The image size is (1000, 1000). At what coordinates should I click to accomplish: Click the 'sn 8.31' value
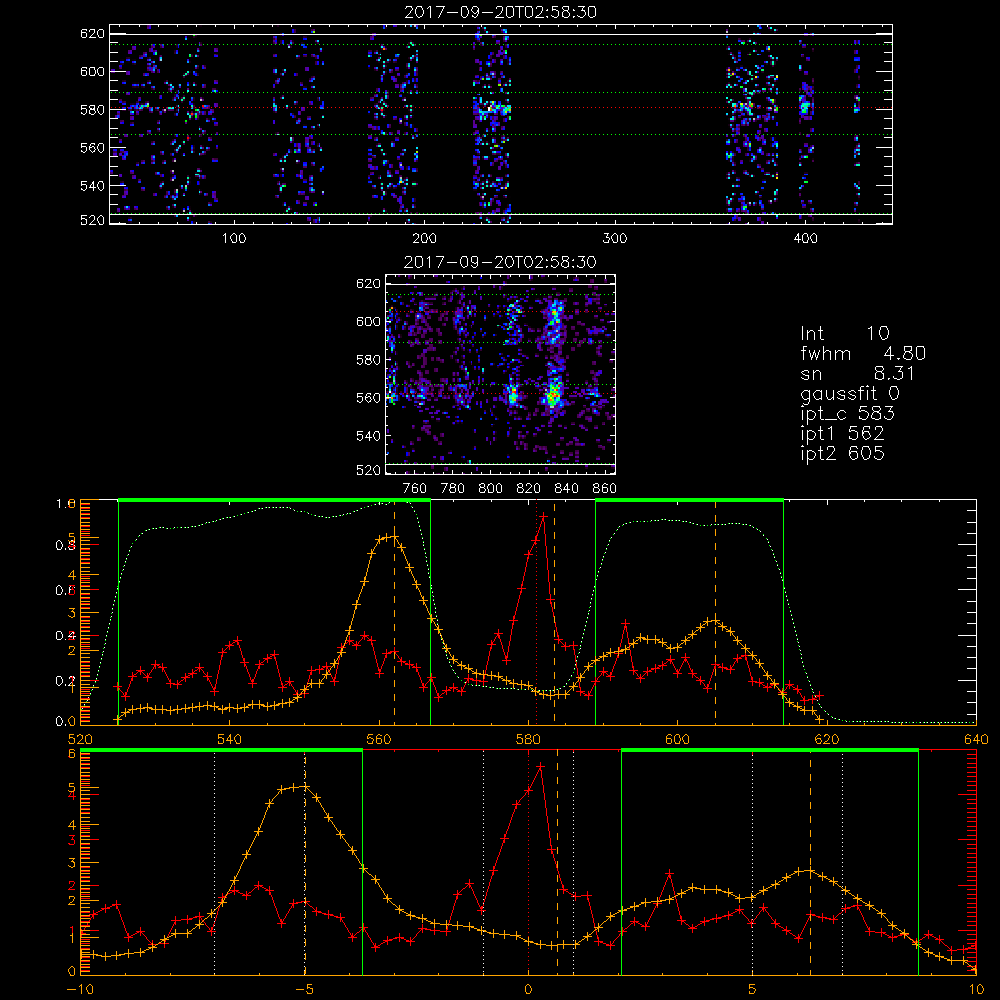pos(857,373)
